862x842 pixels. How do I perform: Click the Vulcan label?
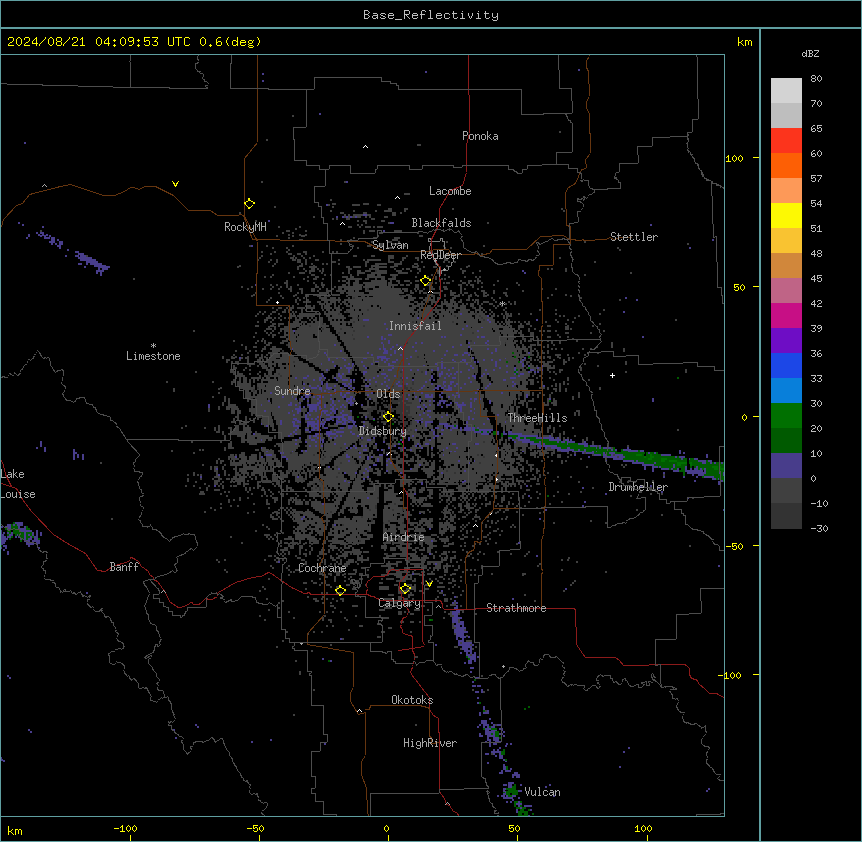(x=542, y=792)
